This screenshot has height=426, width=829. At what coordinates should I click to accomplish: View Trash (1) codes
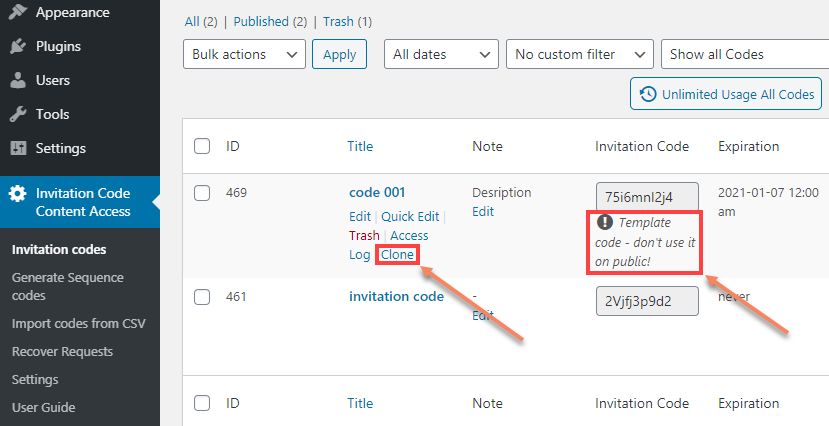pos(347,22)
